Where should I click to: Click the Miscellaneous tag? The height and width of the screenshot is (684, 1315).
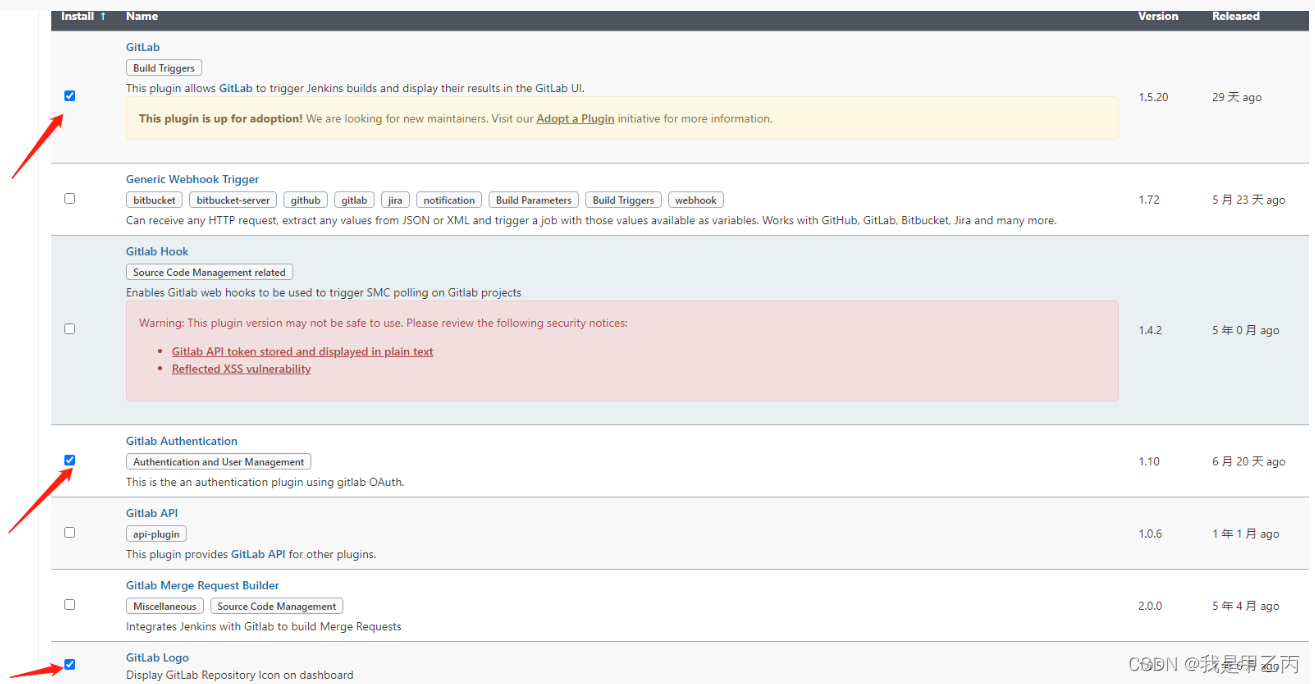(165, 606)
